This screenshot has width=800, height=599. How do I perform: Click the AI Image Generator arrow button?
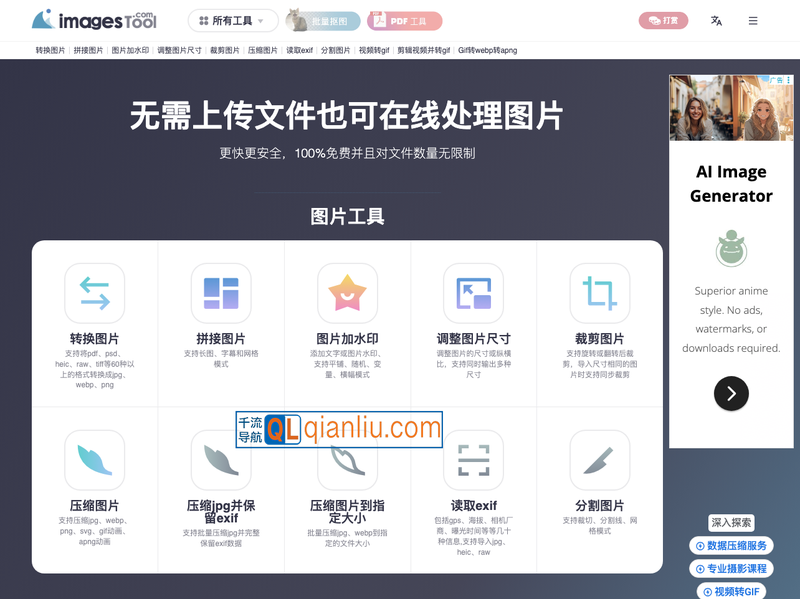[731, 394]
